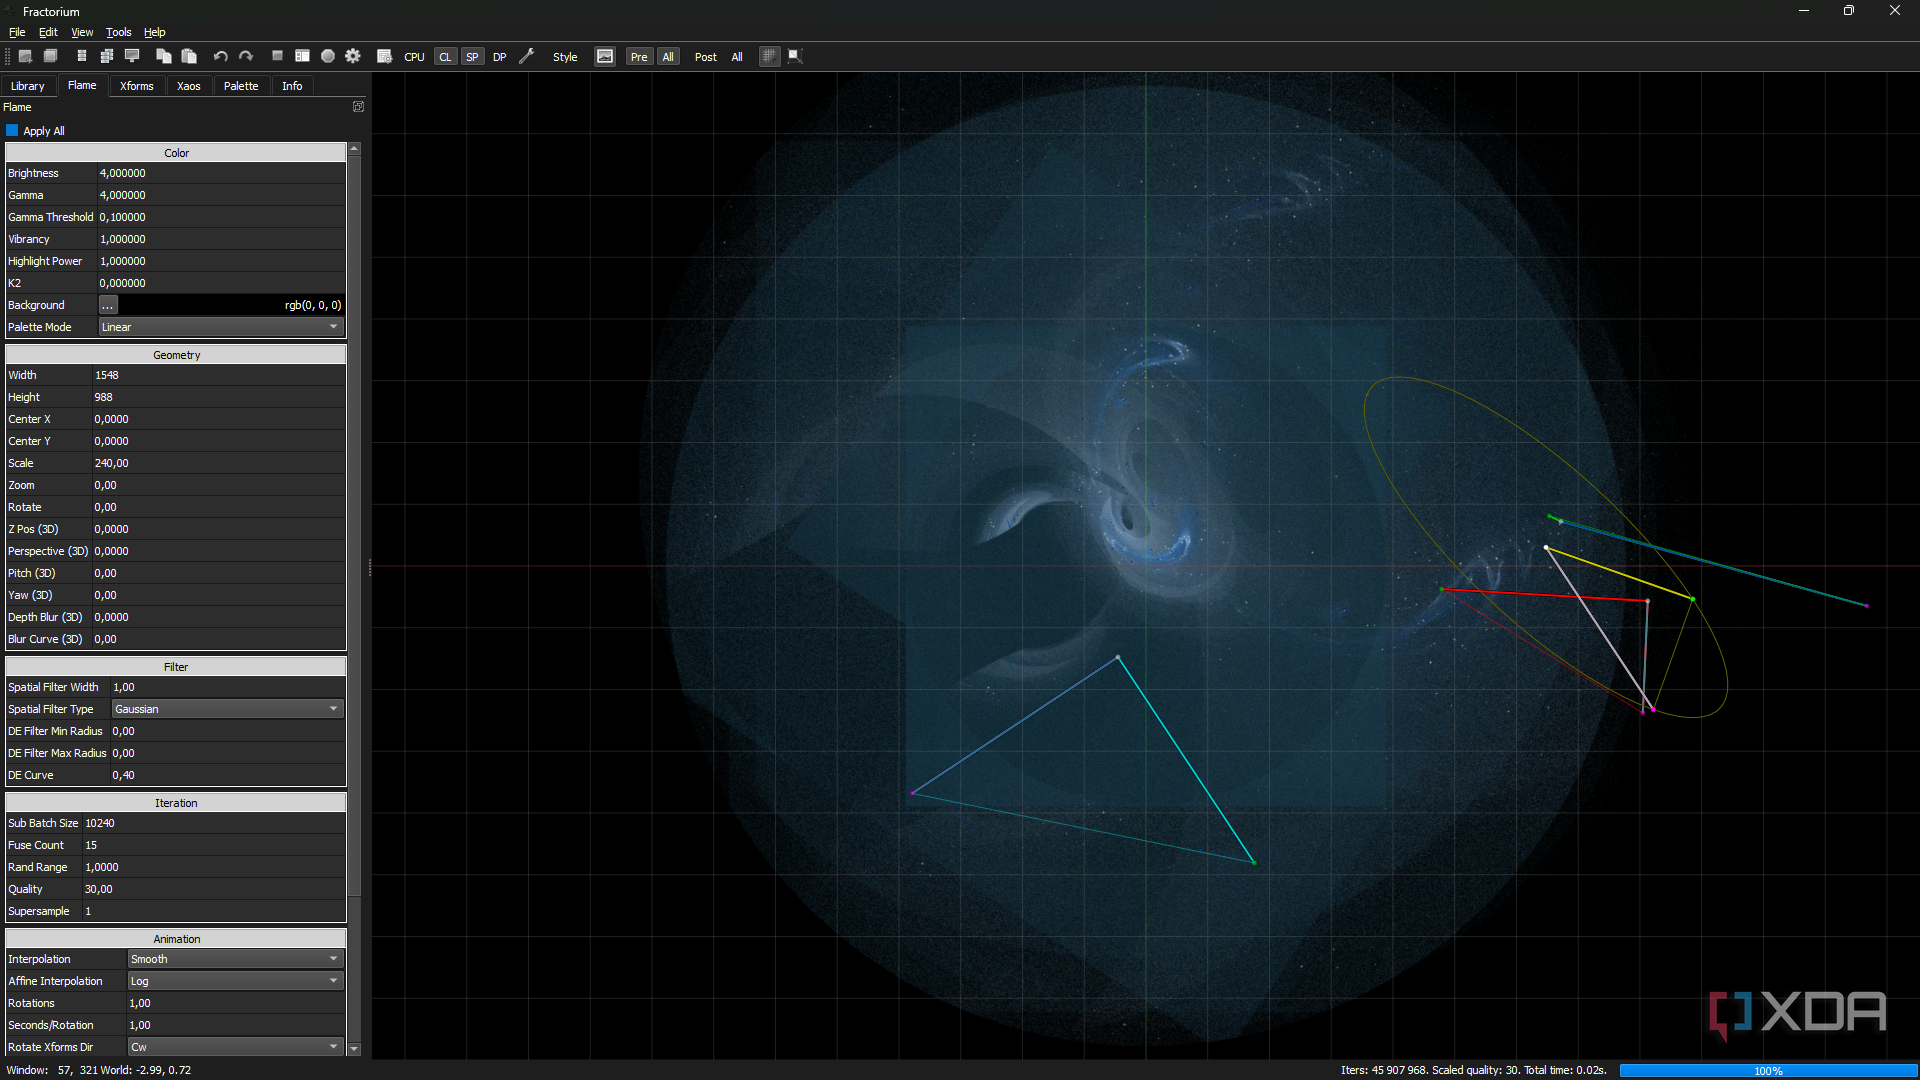1920x1080 pixels.
Task: Open the Tools menu
Action: pyautogui.click(x=119, y=32)
